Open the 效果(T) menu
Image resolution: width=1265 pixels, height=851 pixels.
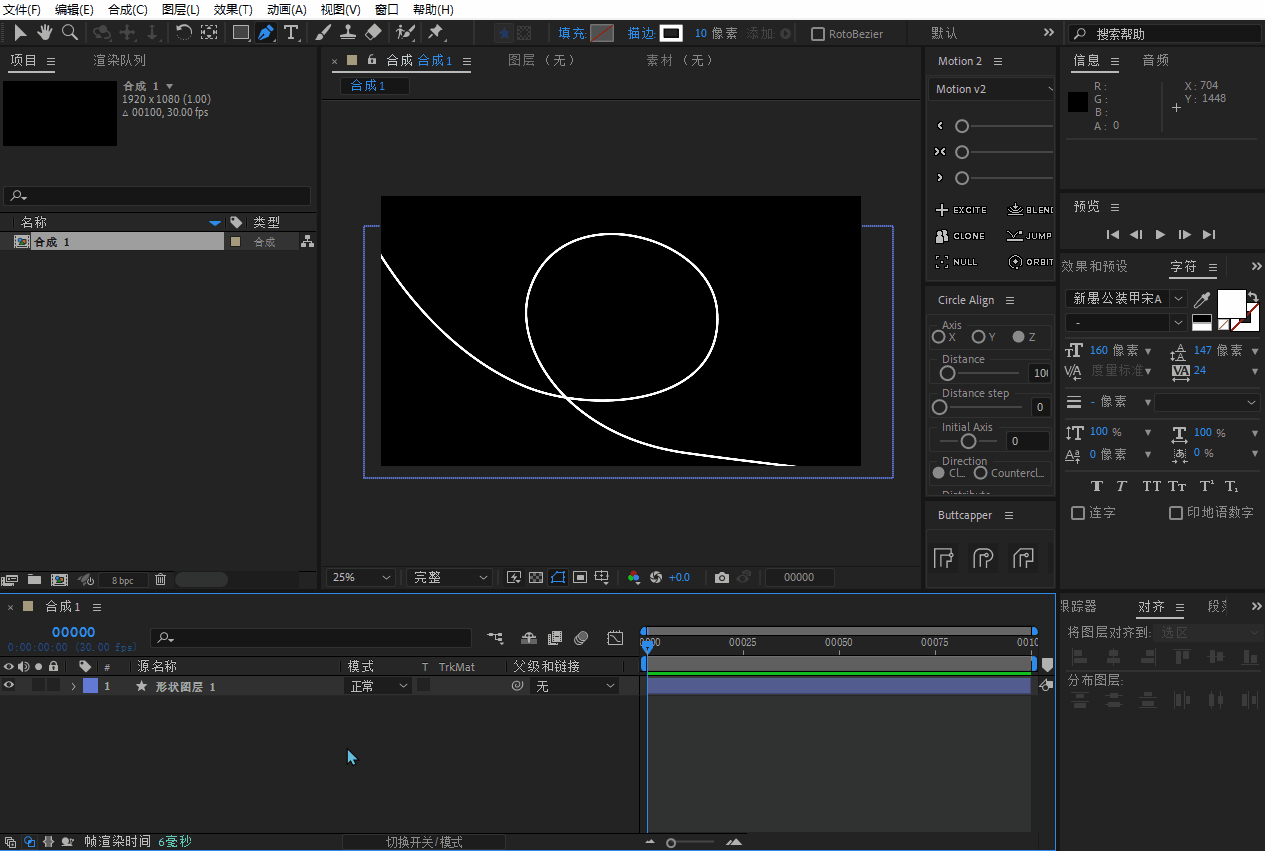[233, 10]
